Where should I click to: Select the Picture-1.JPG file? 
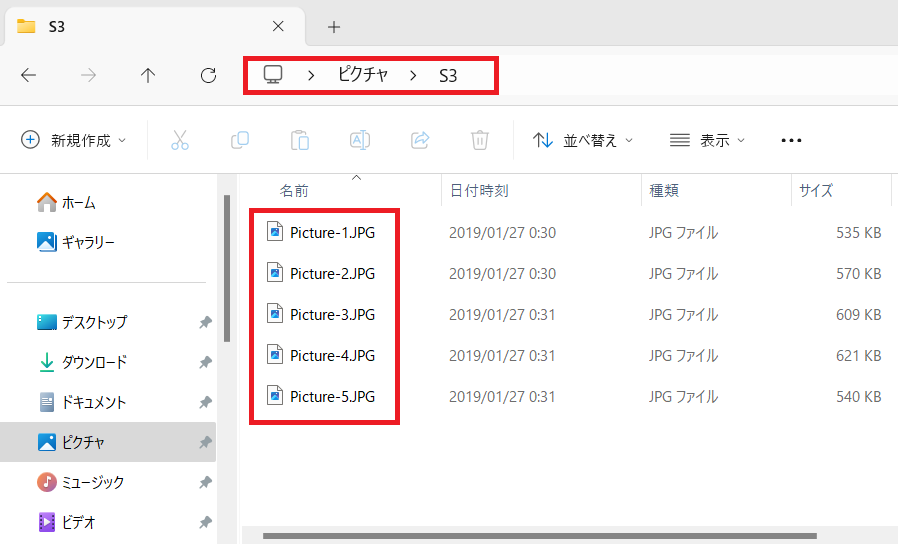(x=332, y=233)
